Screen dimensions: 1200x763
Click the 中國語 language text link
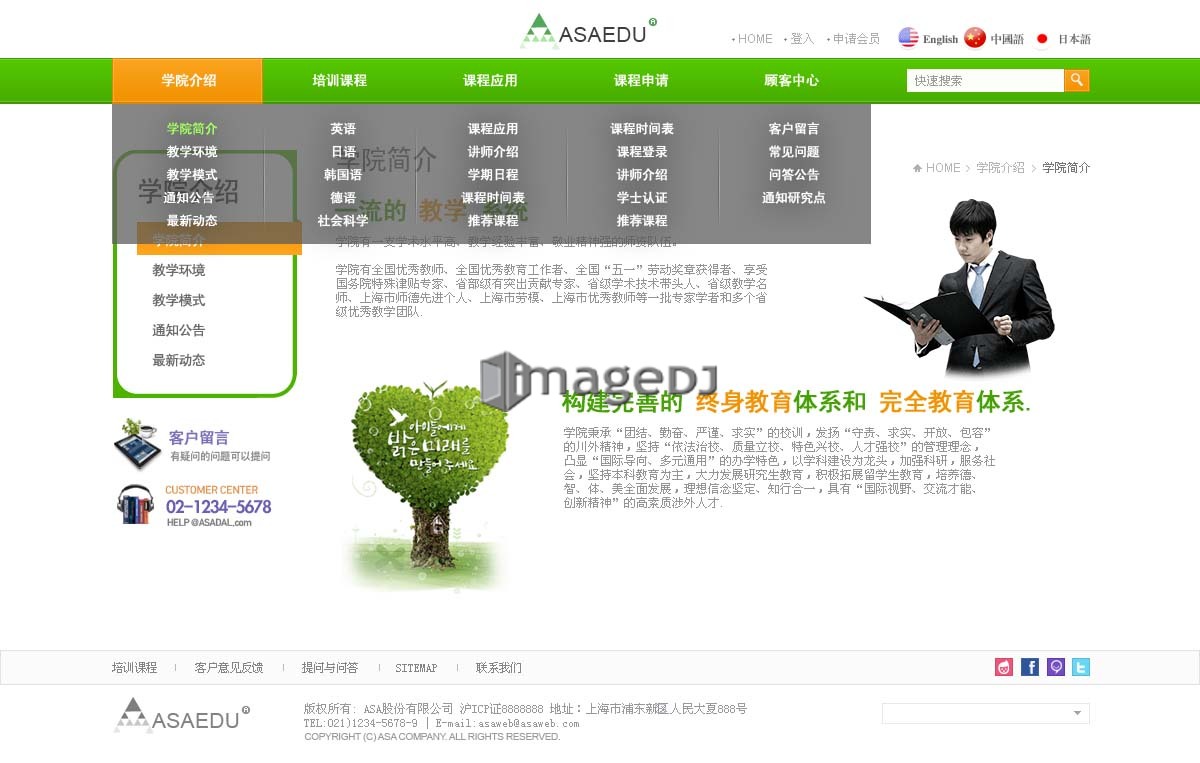tap(1007, 39)
